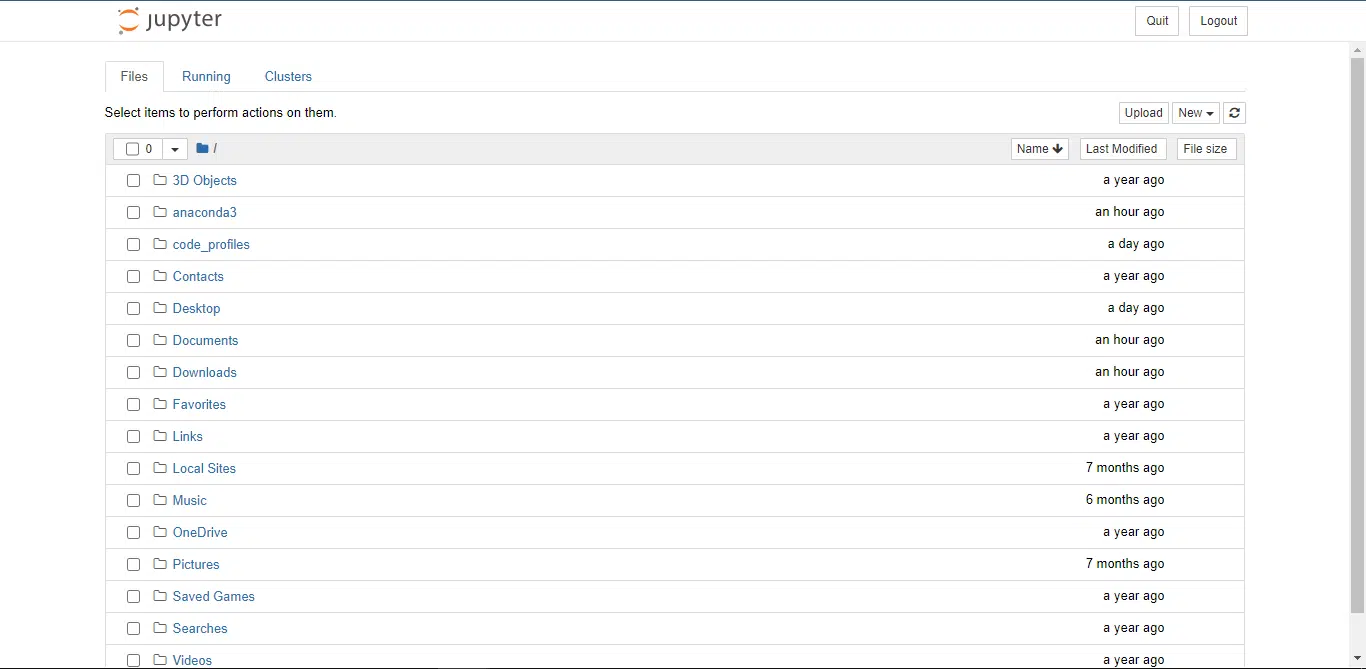Click the Jupyter logo
1366x669 pixels.
(170, 20)
